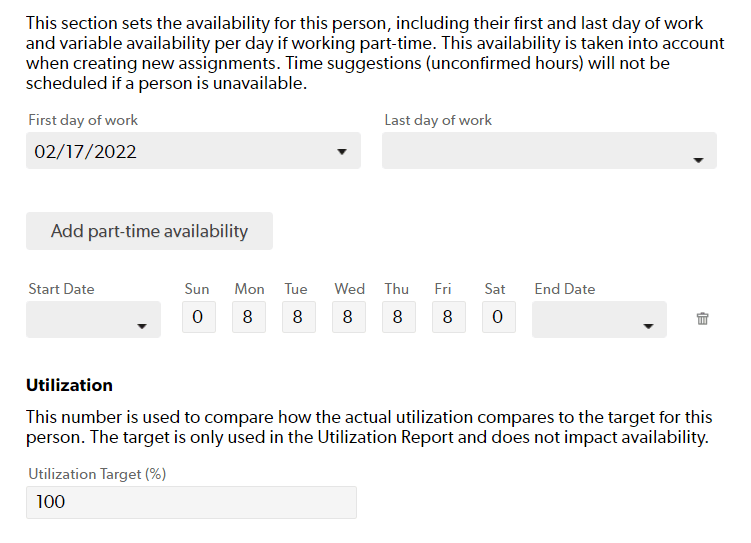Click the Last day of work arrow
This screenshot has height=543, width=751.
coord(698,160)
